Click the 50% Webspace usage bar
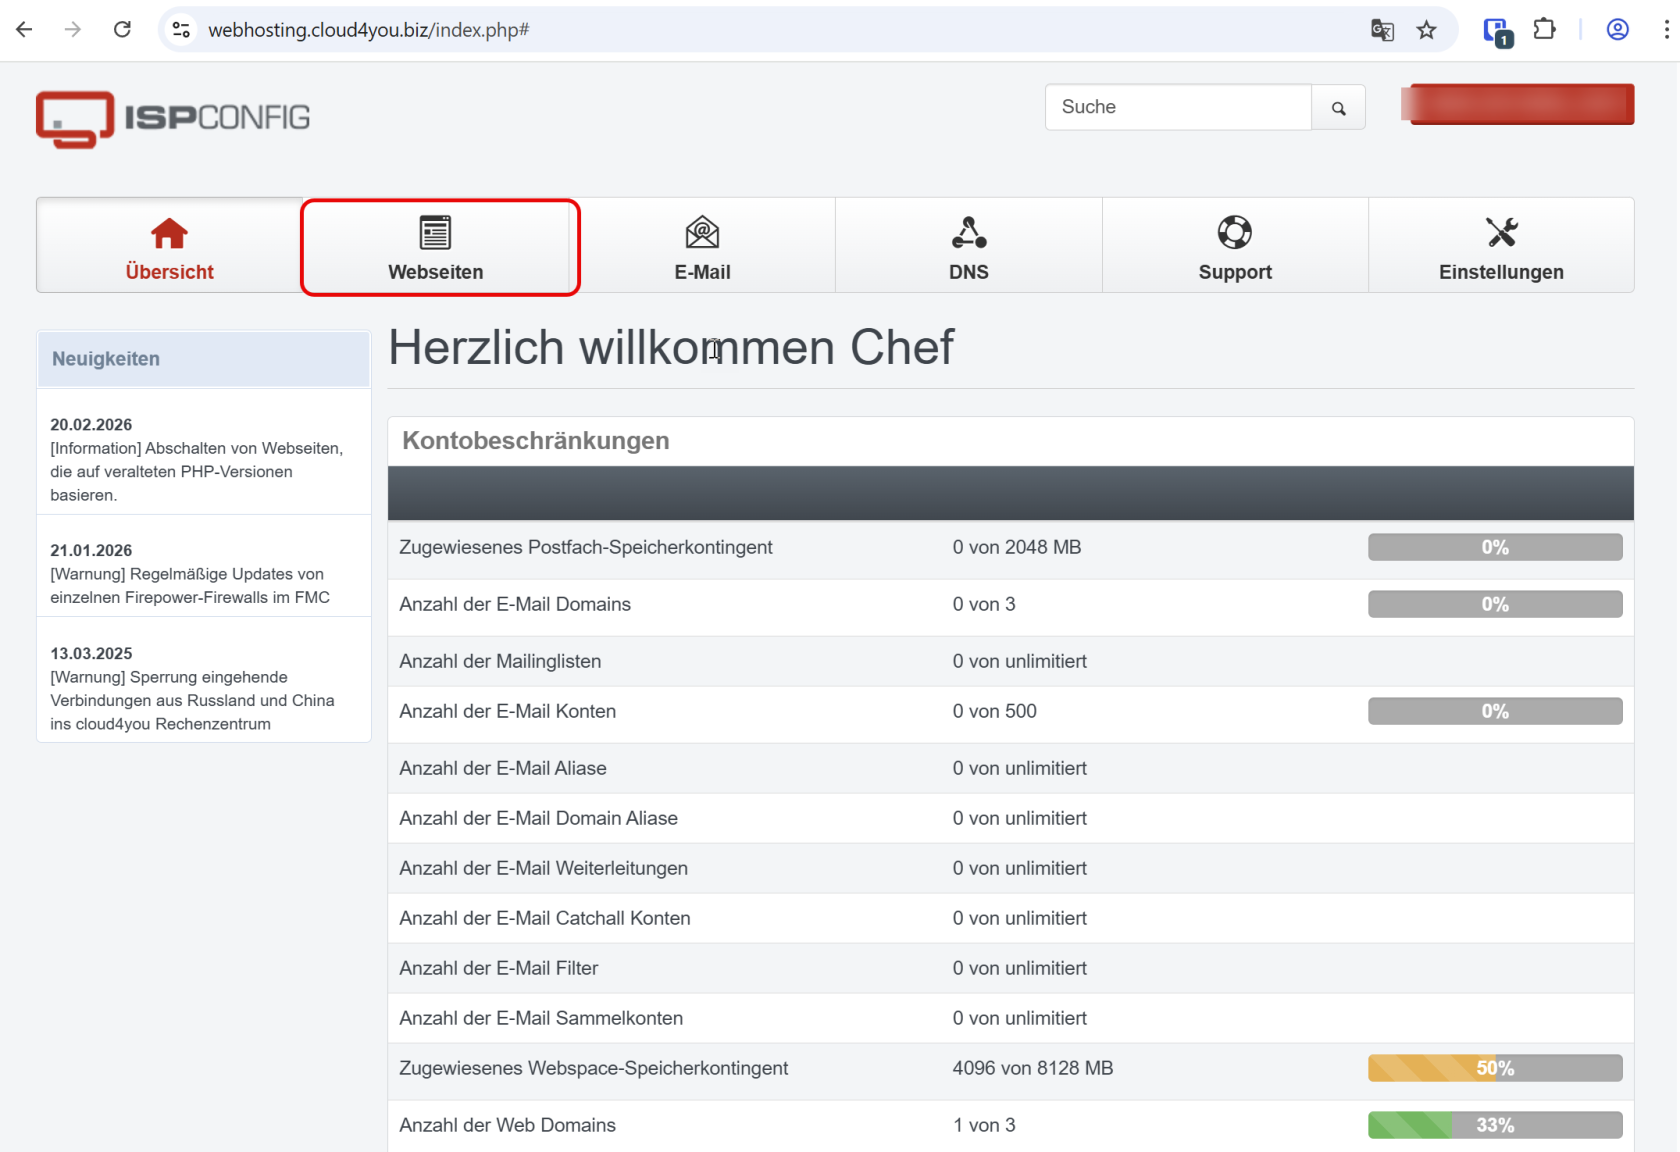1680x1152 pixels. [x=1494, y=1068]
